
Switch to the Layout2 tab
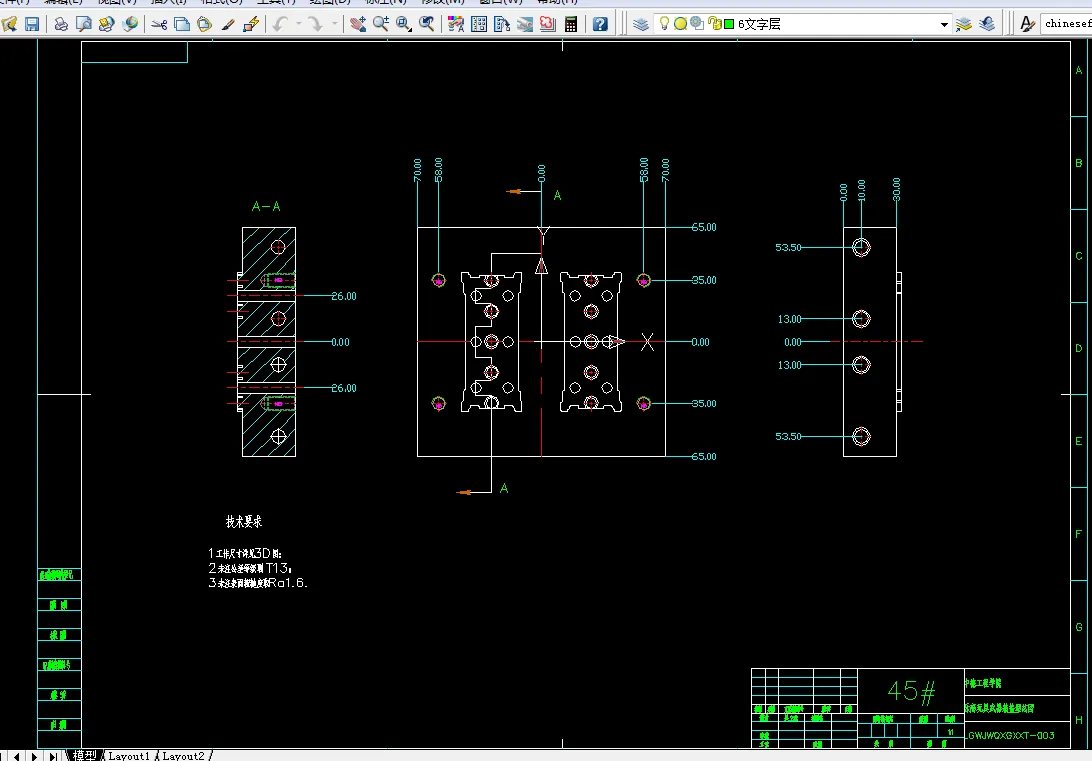[184, 755]
